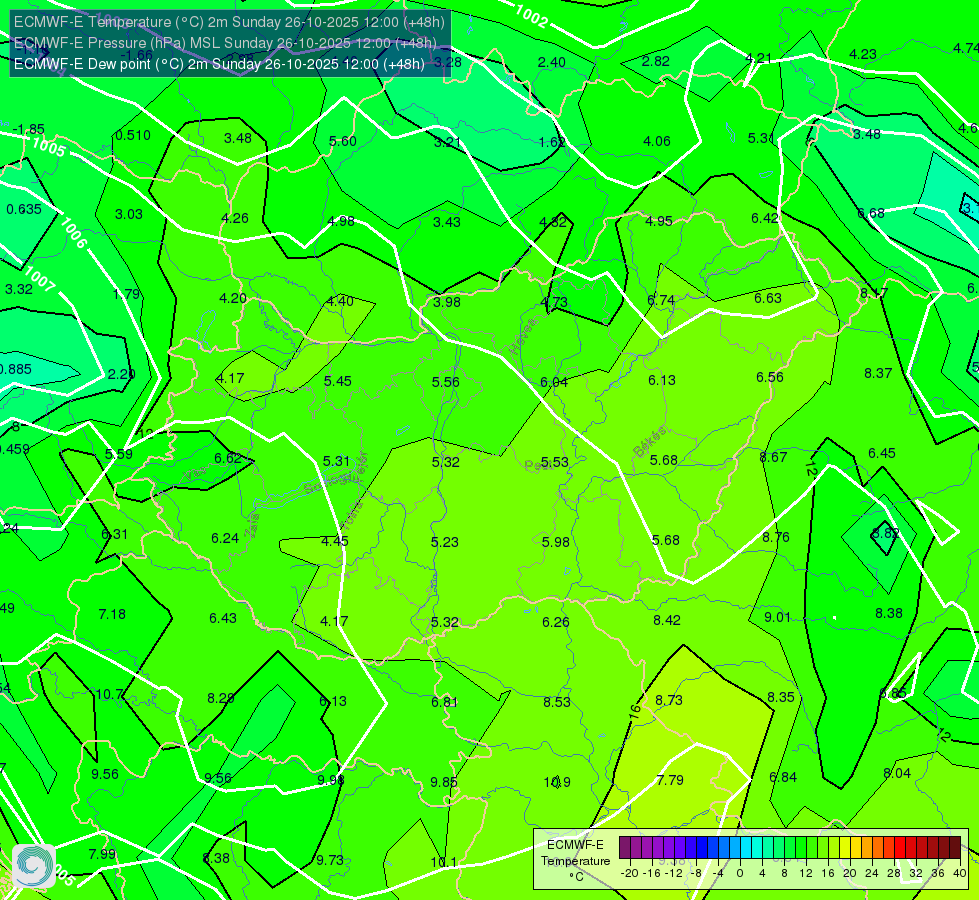Image resolution: width=979 pixels, height=900 pixels.
Task: Click the 4.06 grid value
Action: (657, 141)
